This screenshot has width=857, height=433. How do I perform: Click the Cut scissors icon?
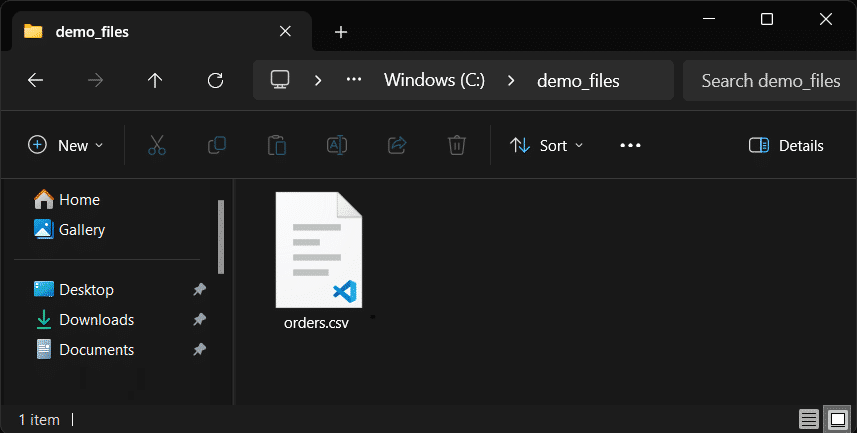[x=157, y=145]
